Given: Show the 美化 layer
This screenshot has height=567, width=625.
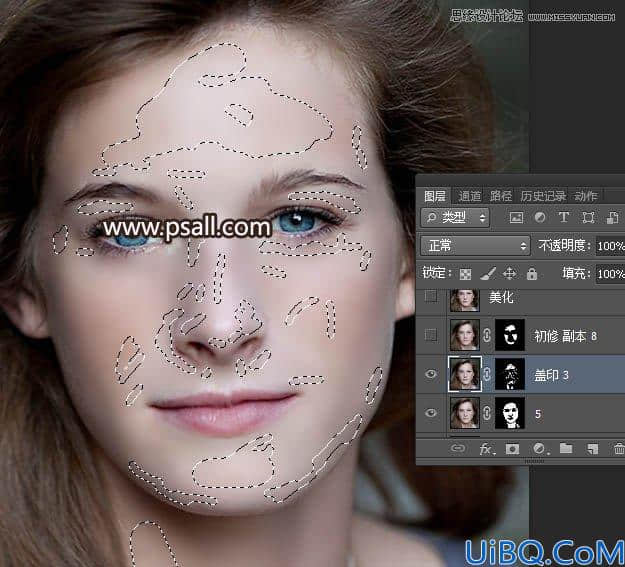Looking at the screenshot, I should 431,296.
